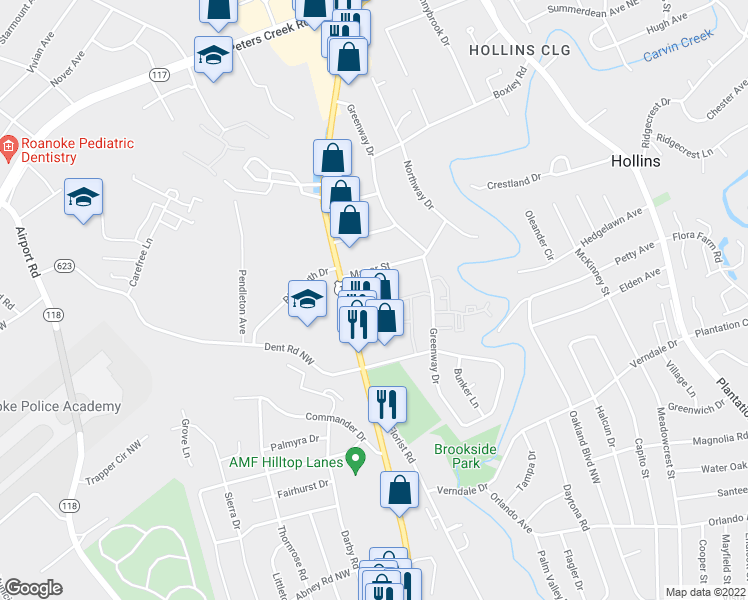Select the school marker east of Airport Rd

83,199
